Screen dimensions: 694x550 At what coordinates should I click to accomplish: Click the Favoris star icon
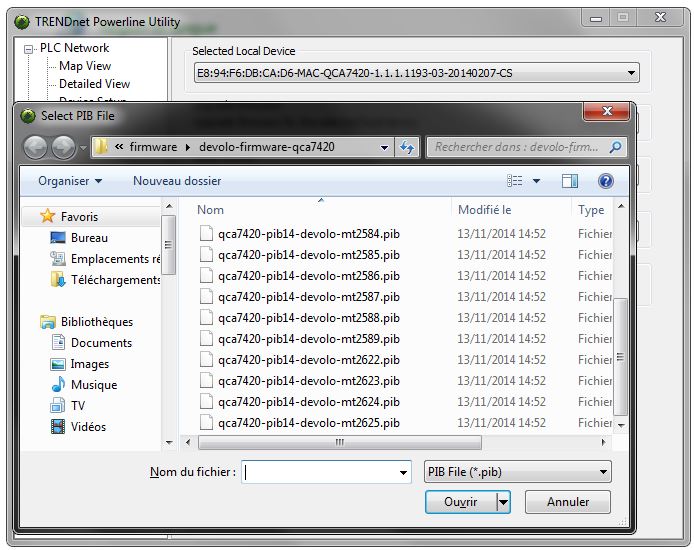(47, 216)
